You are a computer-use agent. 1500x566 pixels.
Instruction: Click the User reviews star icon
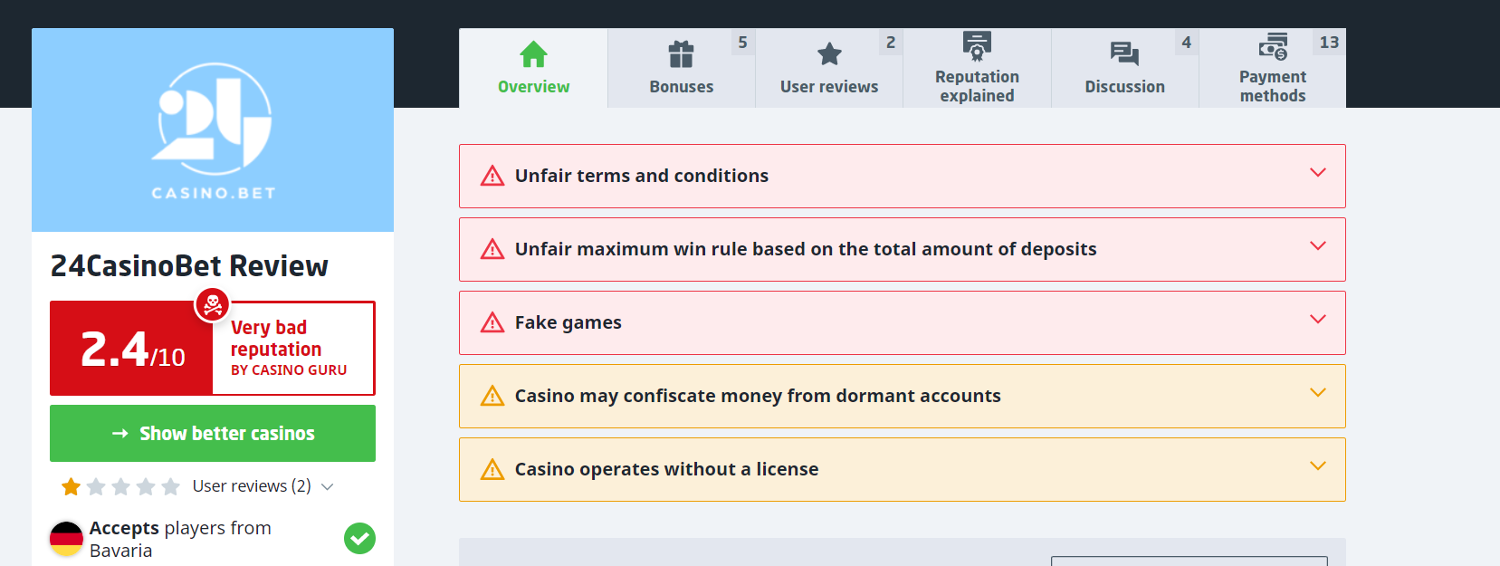(x=829, y=54)
